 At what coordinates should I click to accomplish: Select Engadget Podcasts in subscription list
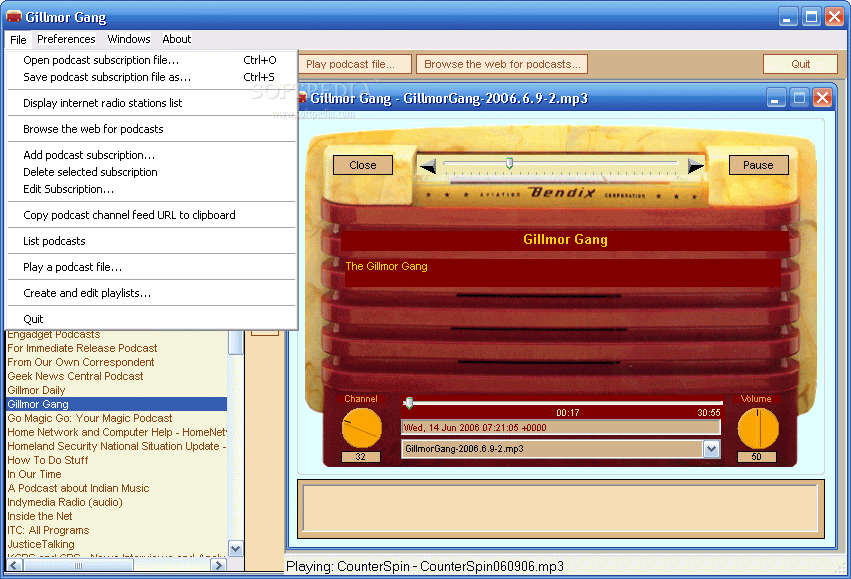coord(117,334)
